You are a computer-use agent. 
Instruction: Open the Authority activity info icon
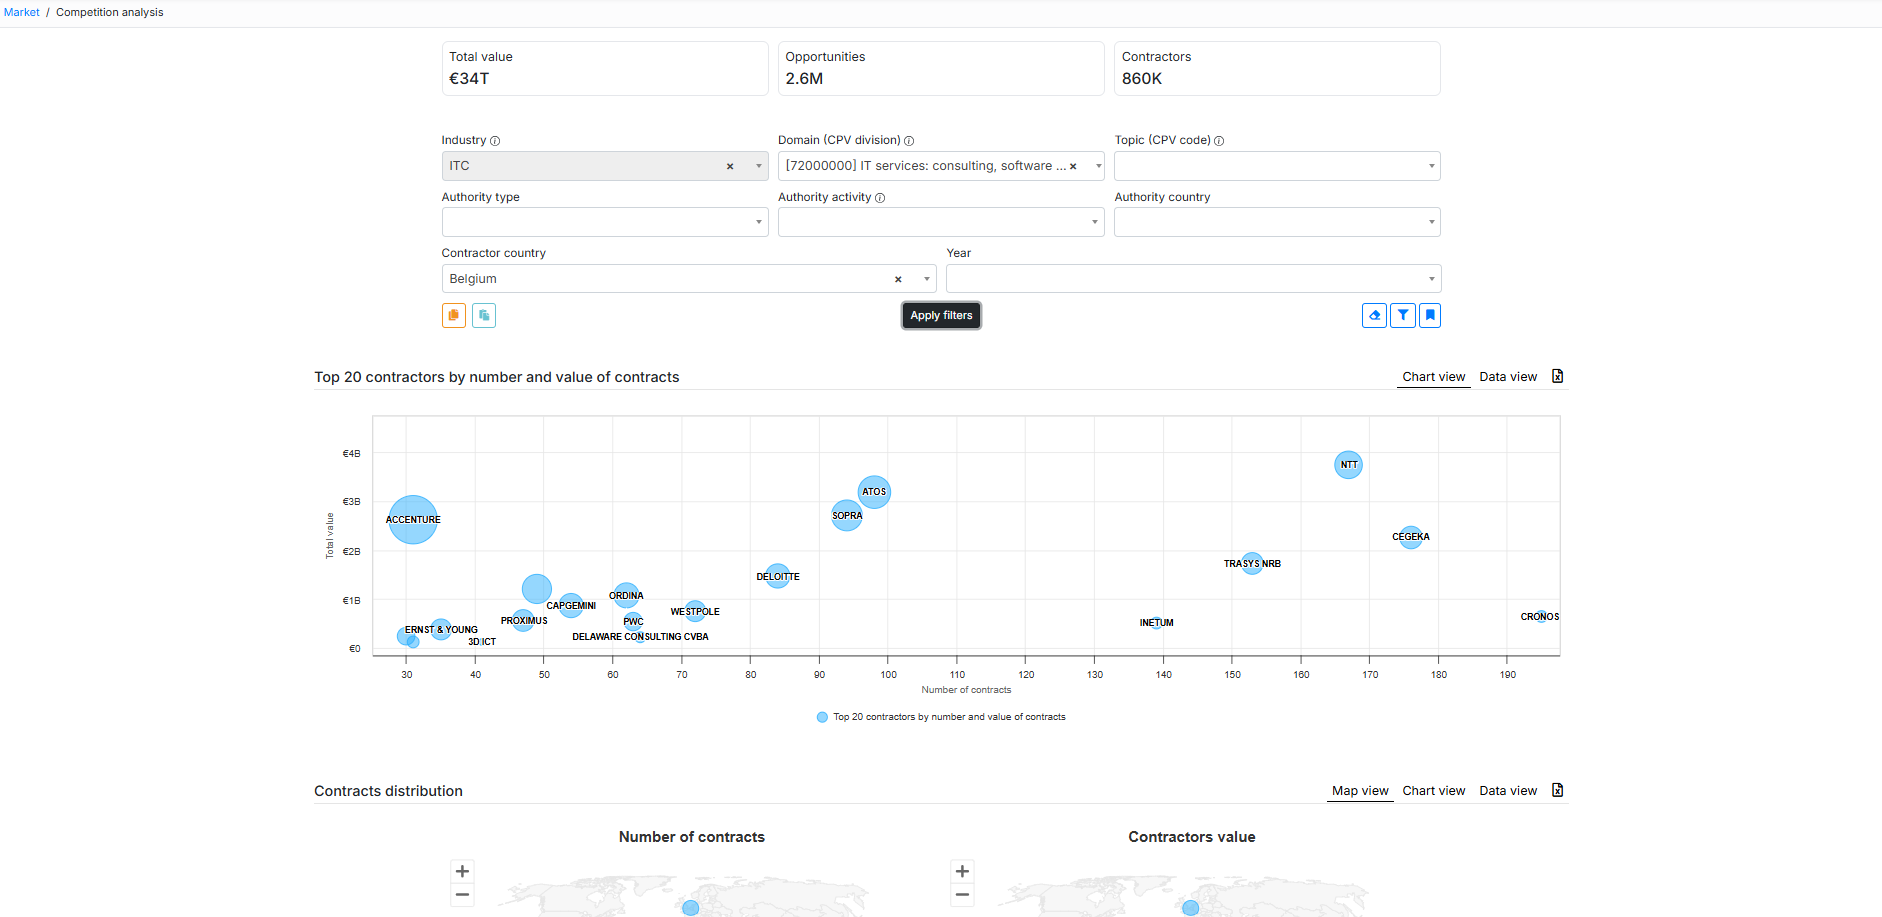click(x=880, y=198)
